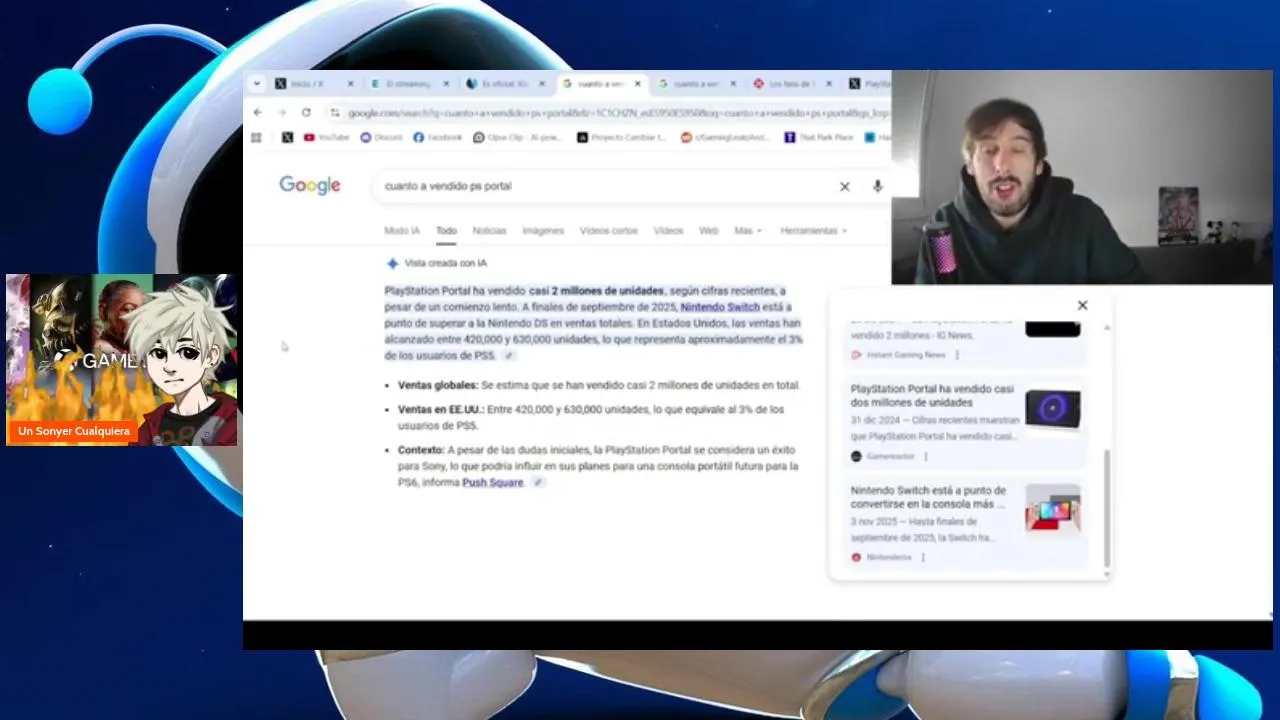Viewport: 1280px width, 720px height.
Task: Open the Discord bookmark
Action: (381, 137)
